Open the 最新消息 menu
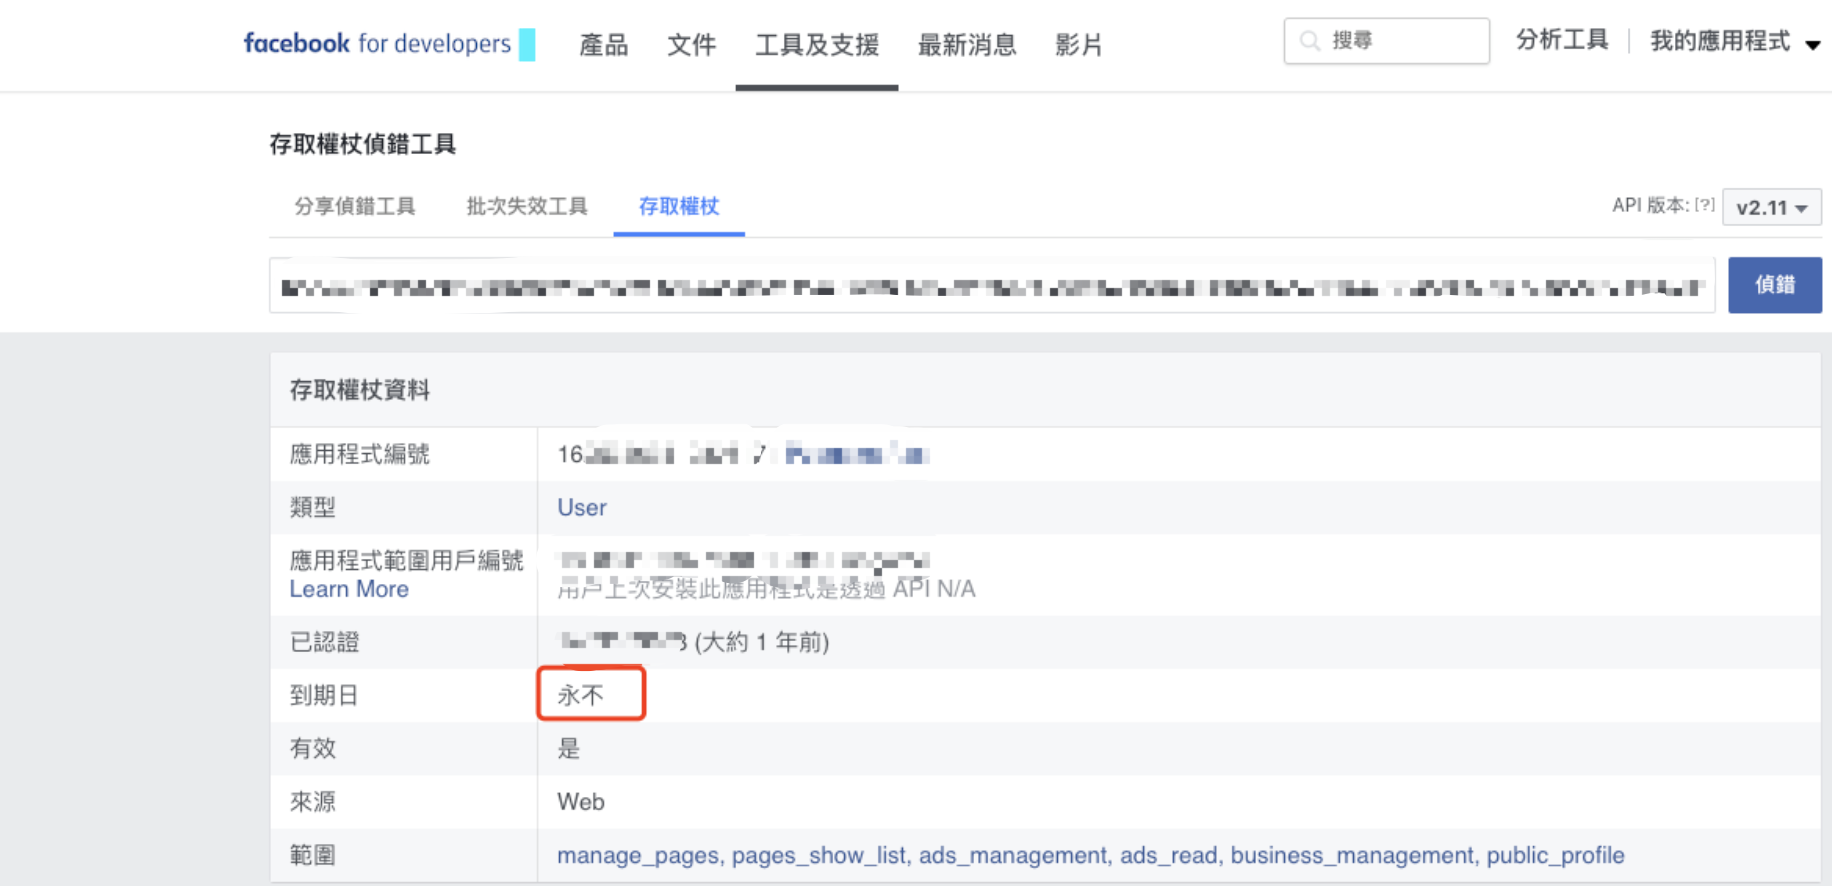 point(967,45)
